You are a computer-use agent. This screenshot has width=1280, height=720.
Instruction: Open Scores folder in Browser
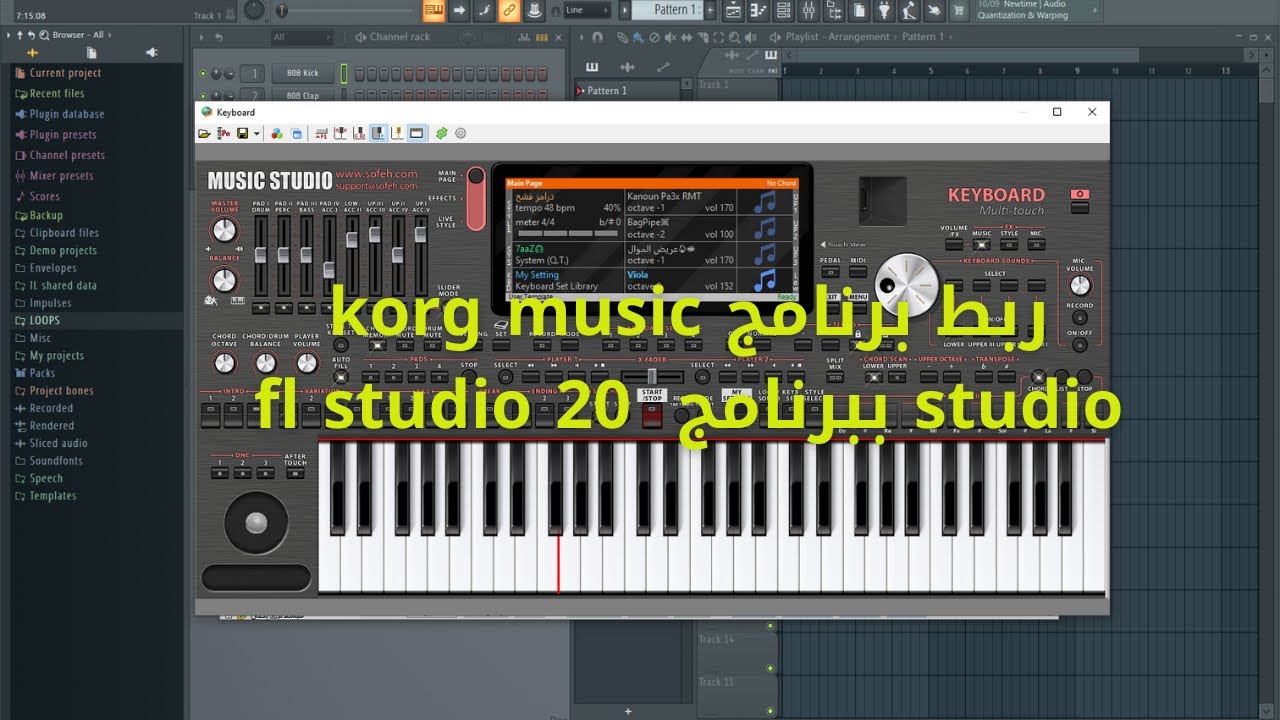point(44,197)
